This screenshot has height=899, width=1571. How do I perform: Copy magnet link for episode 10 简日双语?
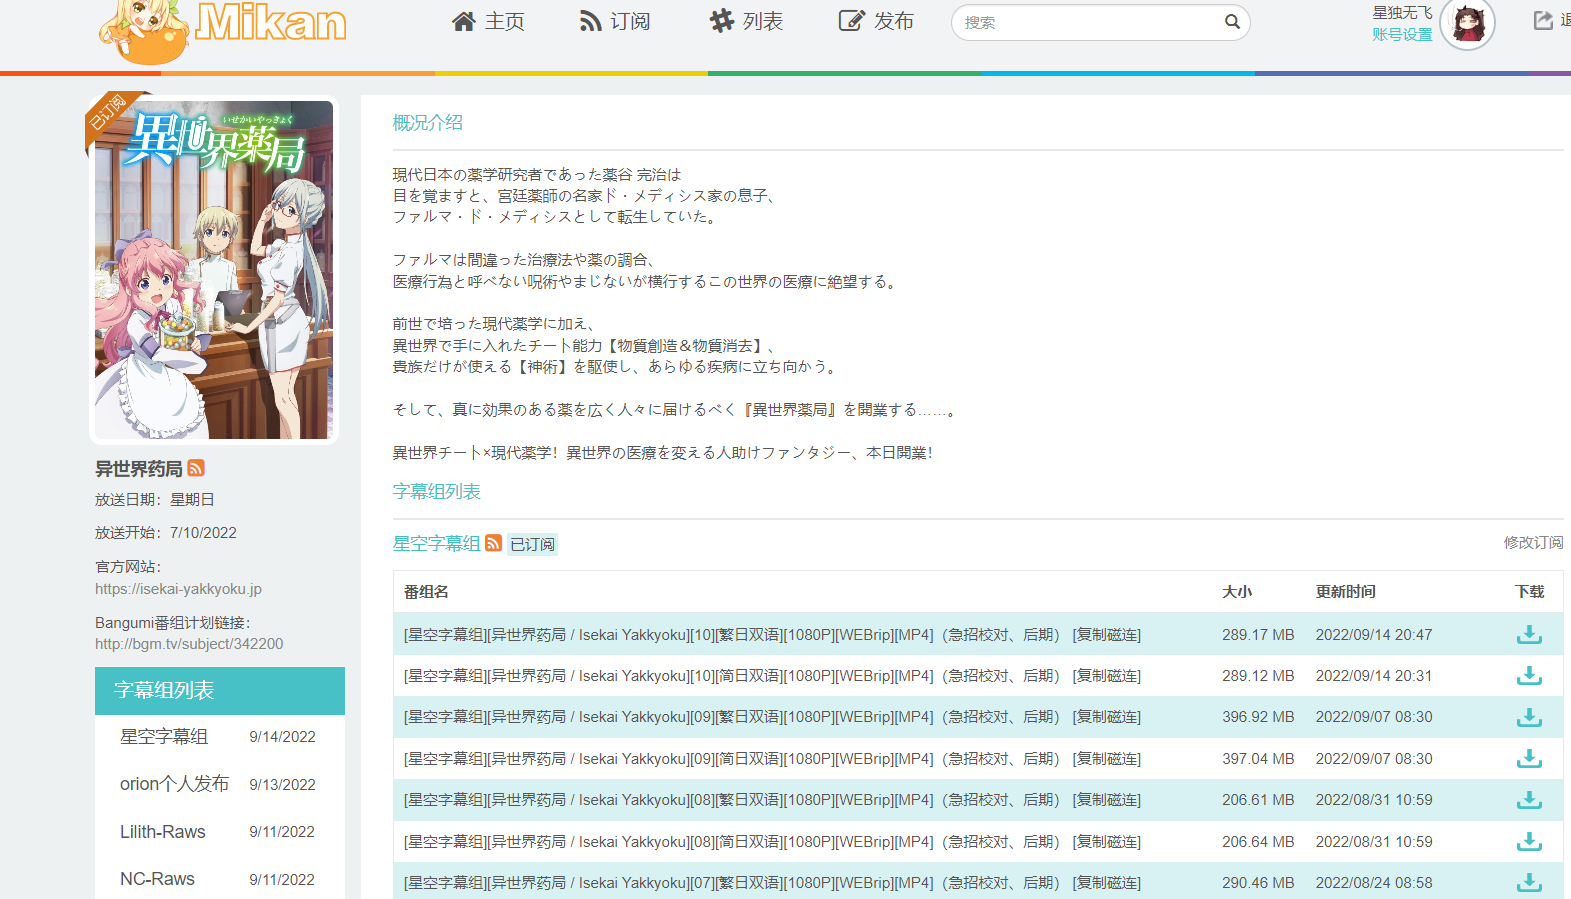(x=1106, y=676)
